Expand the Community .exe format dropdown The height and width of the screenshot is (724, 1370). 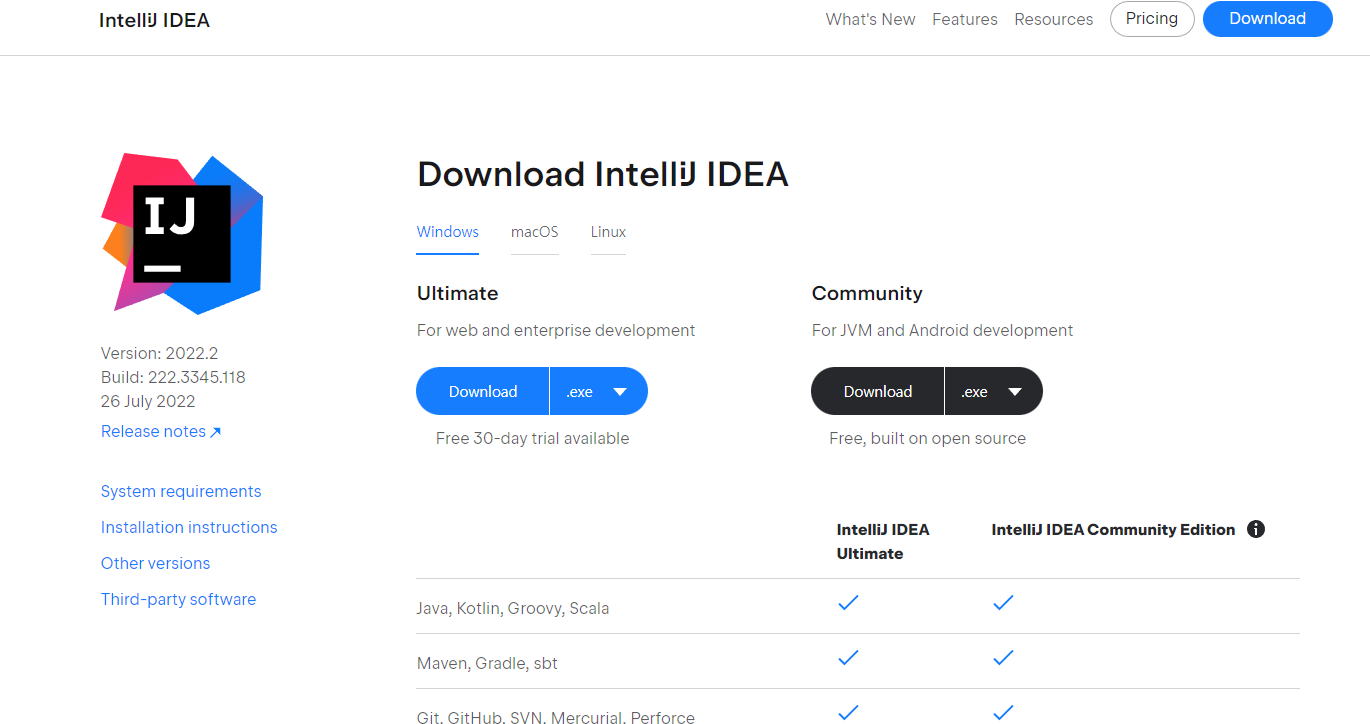pos(994,391)
